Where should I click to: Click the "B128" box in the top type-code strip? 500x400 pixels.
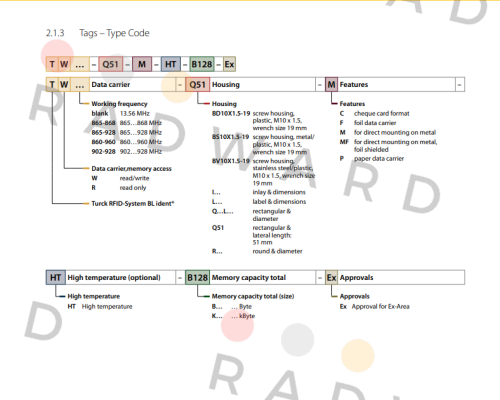coord(202,64)
